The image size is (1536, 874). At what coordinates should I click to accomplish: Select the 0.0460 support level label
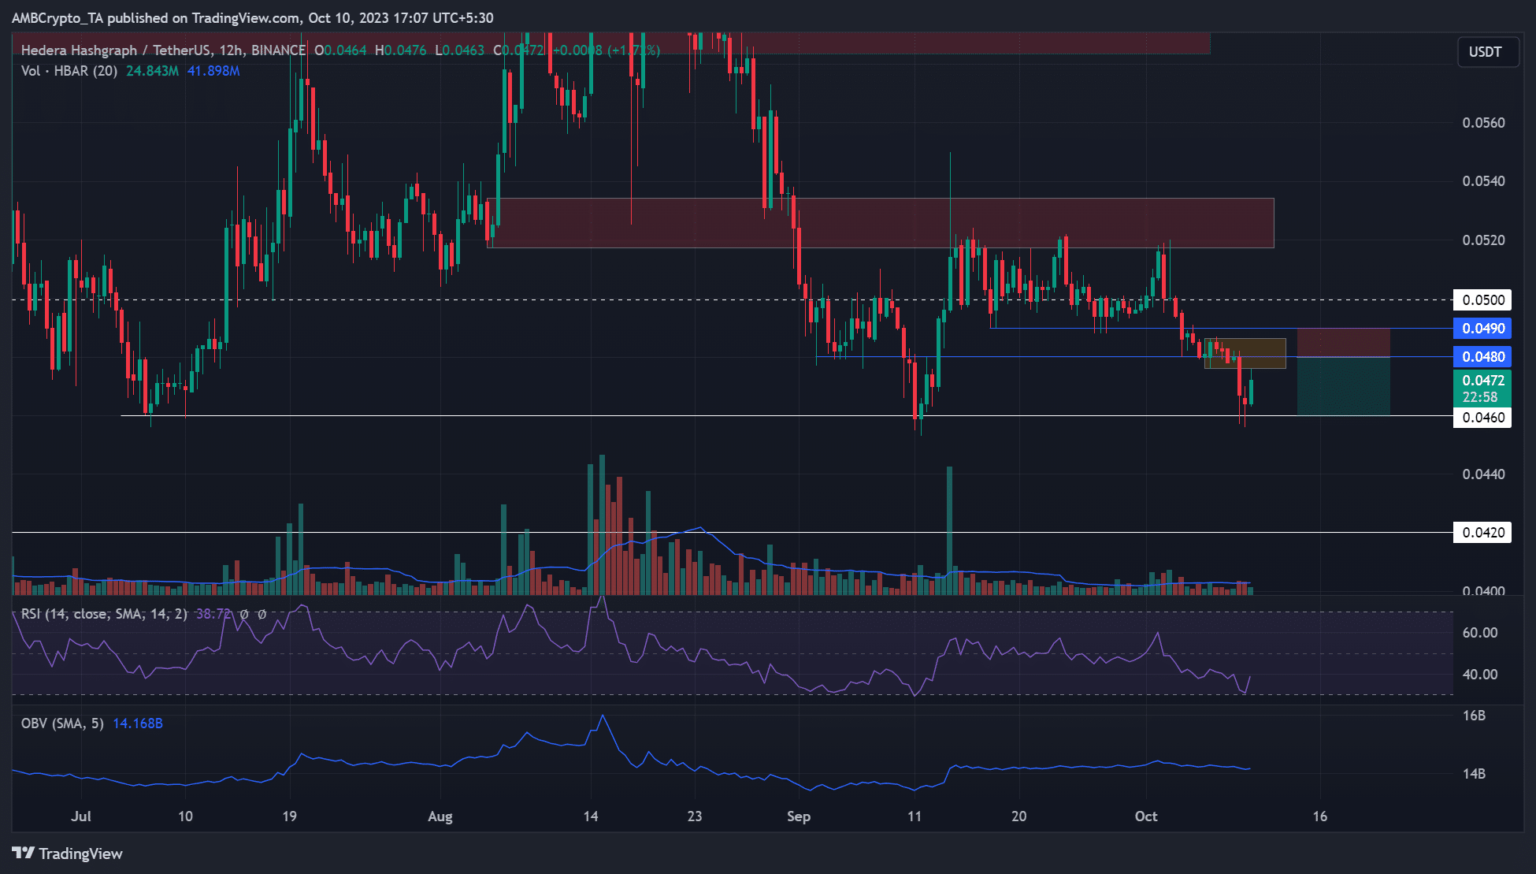[1482, 417]
